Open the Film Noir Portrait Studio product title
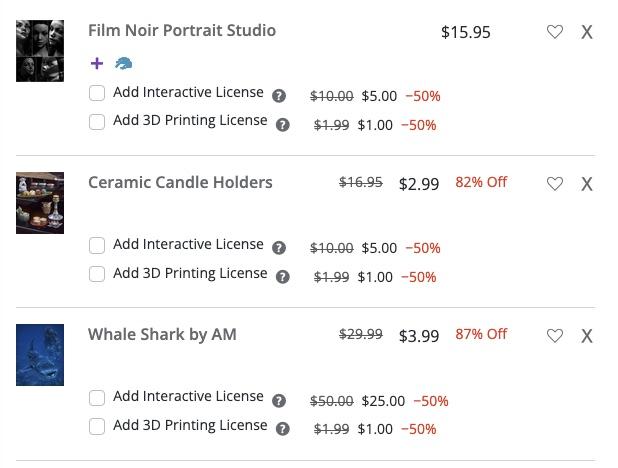Screen dimensions: 618x468 point(181,30)
